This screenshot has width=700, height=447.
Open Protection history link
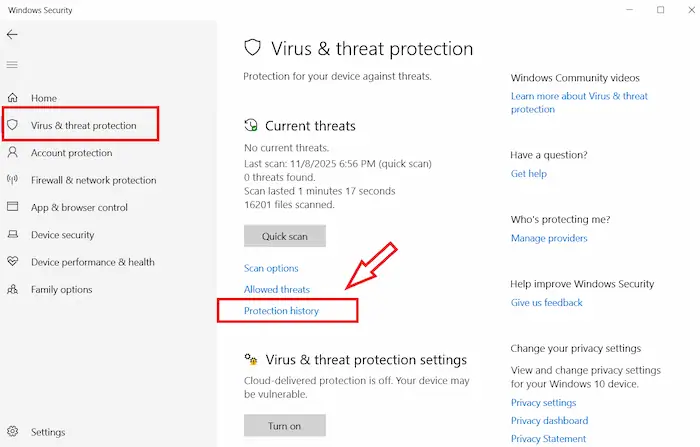(x=281, y=311)
